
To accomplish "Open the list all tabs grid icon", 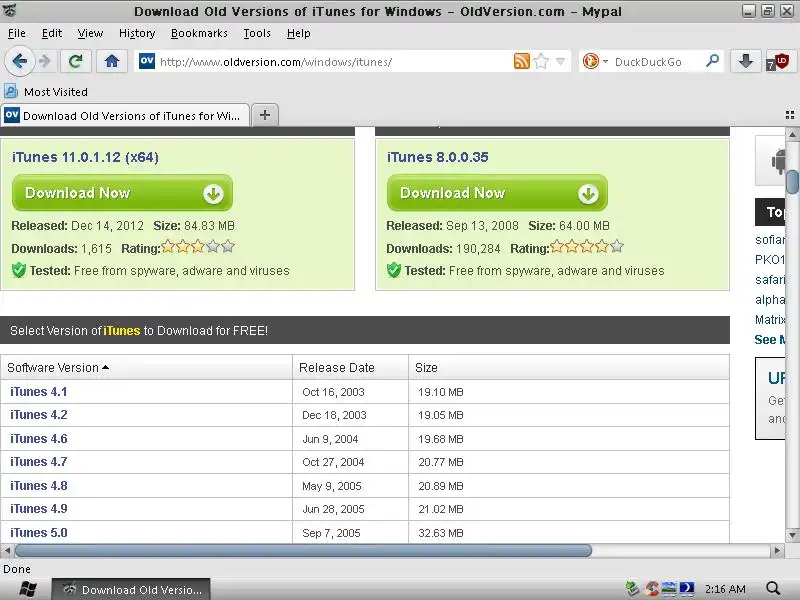I will 790,115.
